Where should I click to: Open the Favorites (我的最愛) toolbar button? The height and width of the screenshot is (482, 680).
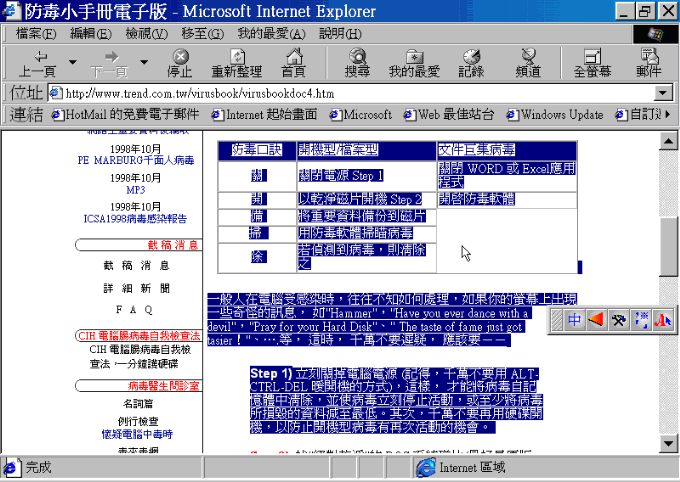click(414, 63)
